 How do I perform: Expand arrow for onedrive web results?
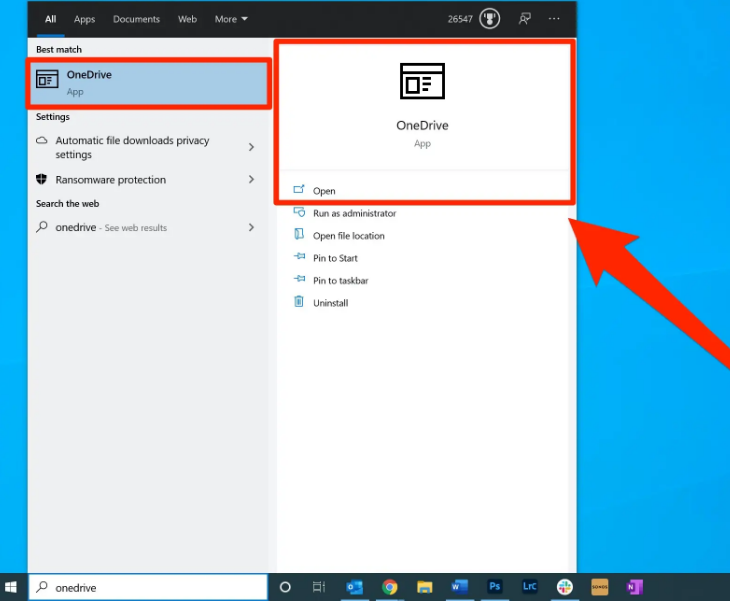[x=251, y=227]
